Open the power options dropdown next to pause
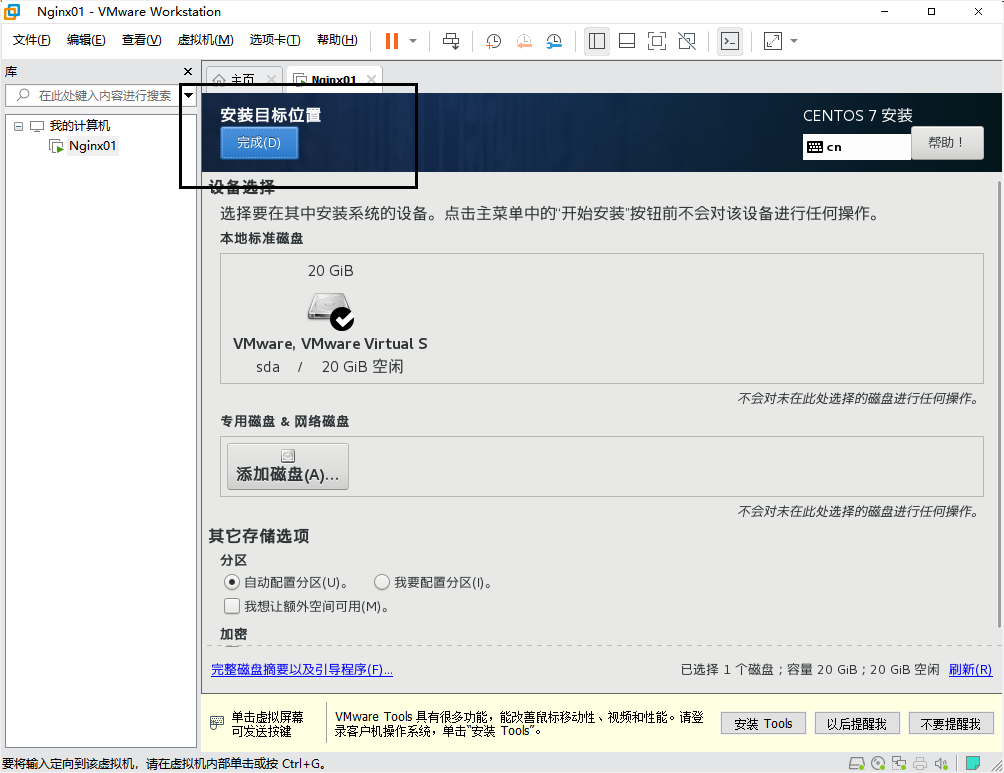This screenshot has height=773, width=1004. [413, 41]
